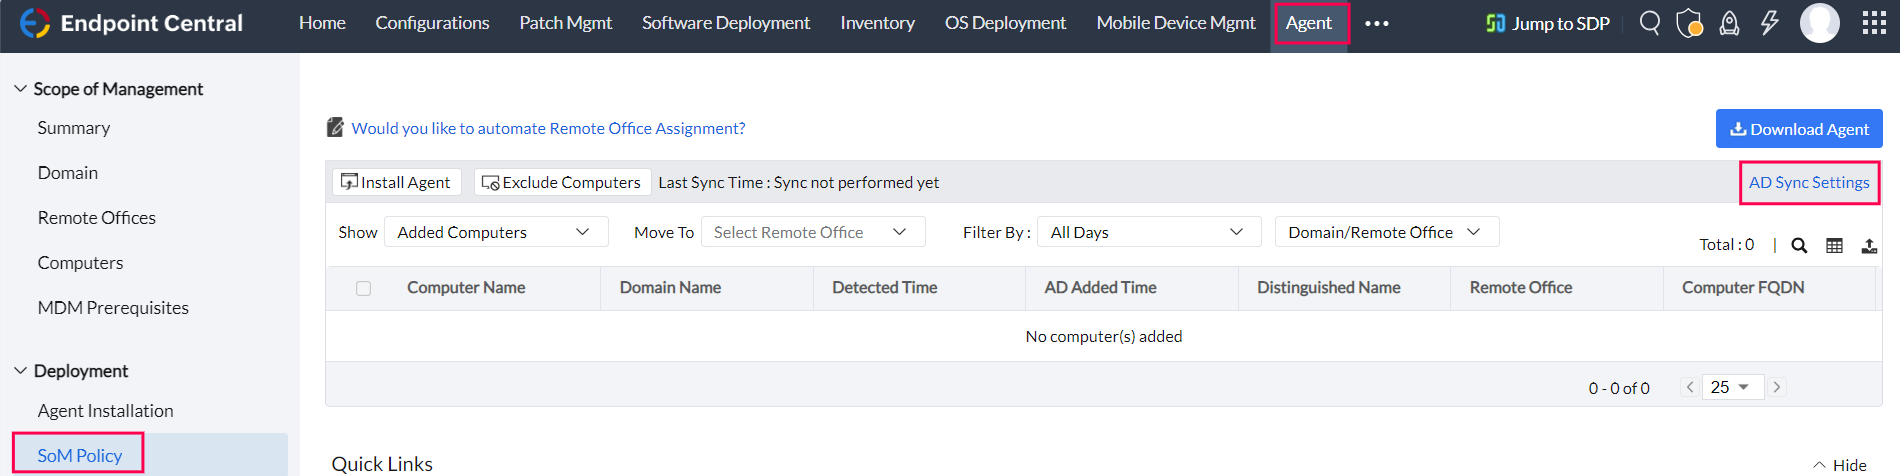Open the global search magnifier in header
Image resolution: width=1900 pixels, height=476 pixels.
click(x=1650, y=23)
